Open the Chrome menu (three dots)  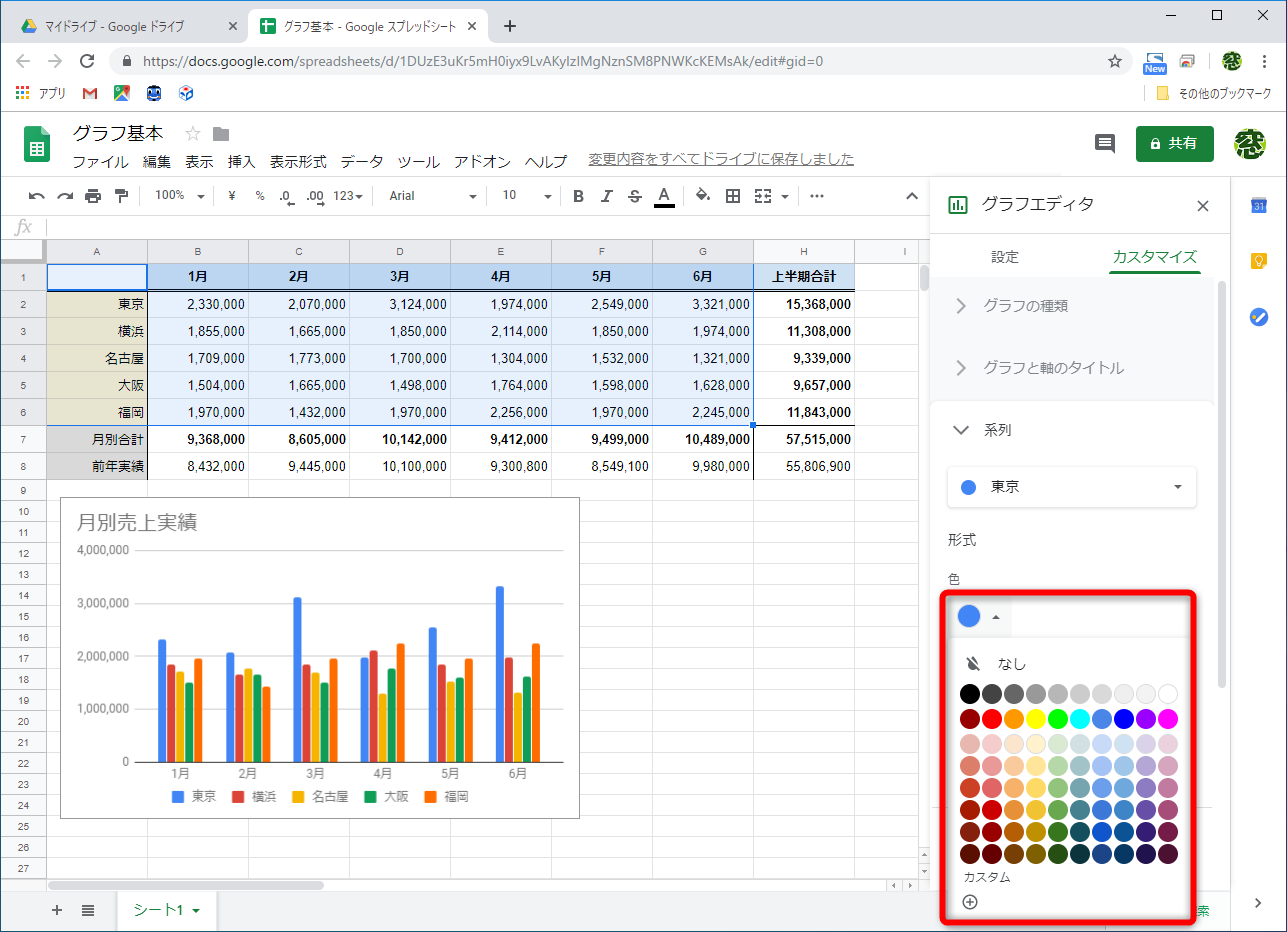point(1267,61)
